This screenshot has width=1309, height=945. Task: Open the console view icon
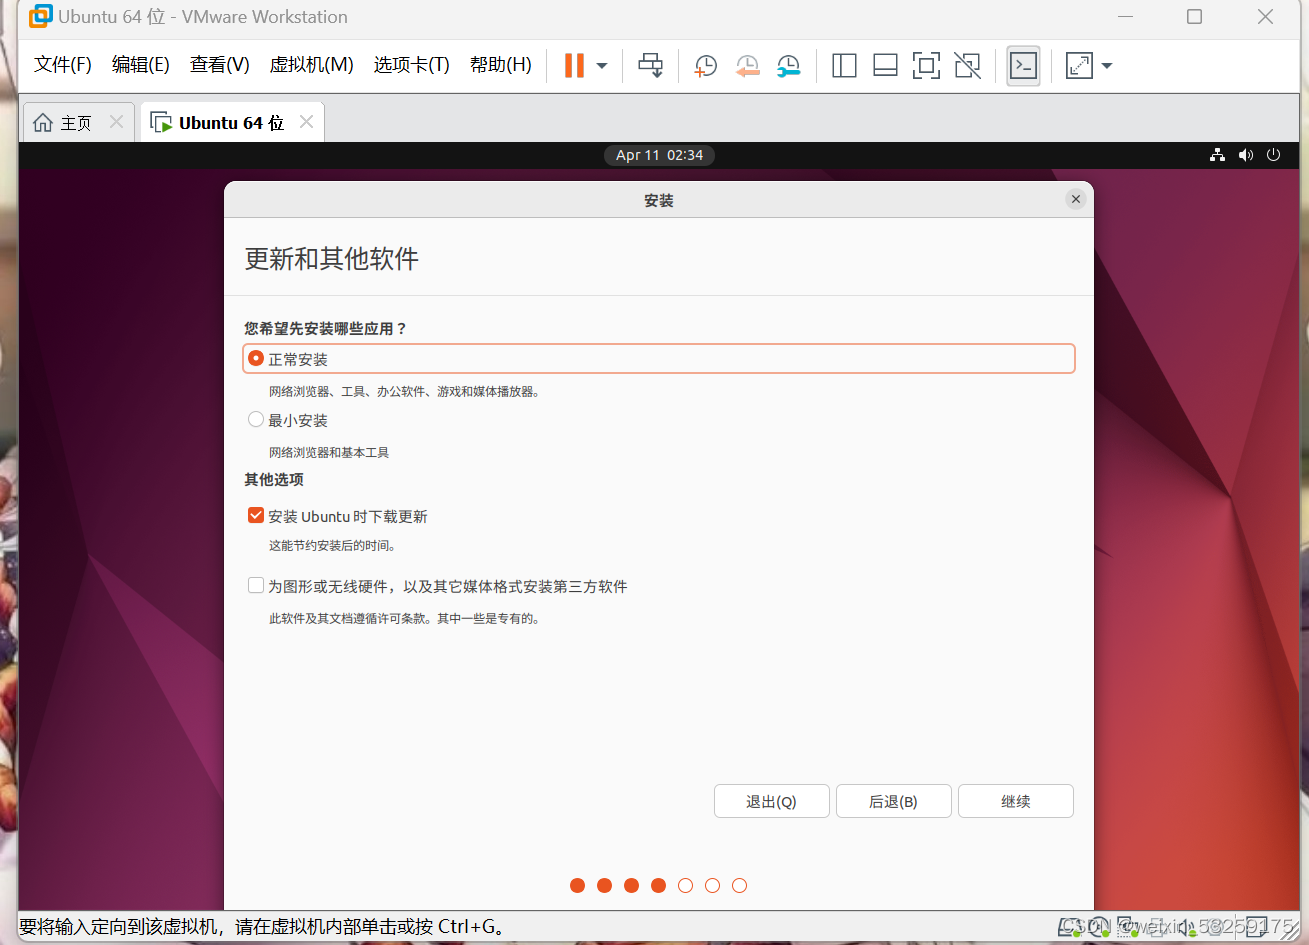coord(1023,66)
